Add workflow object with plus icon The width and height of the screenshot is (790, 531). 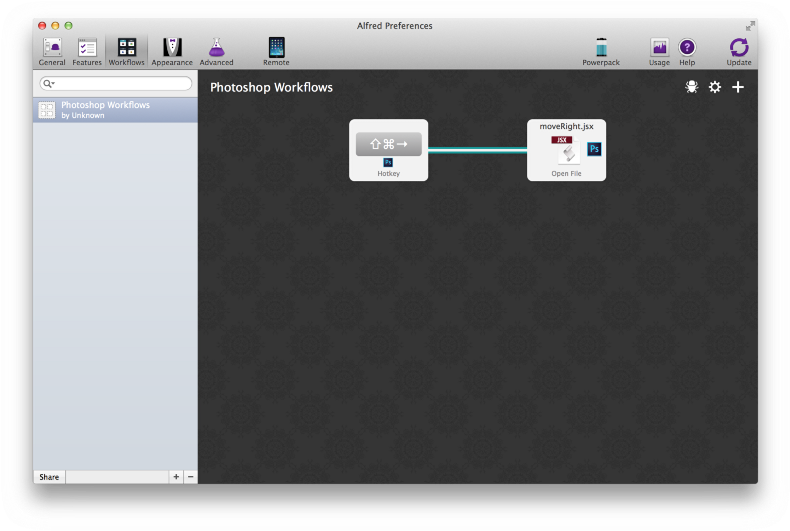738,87
